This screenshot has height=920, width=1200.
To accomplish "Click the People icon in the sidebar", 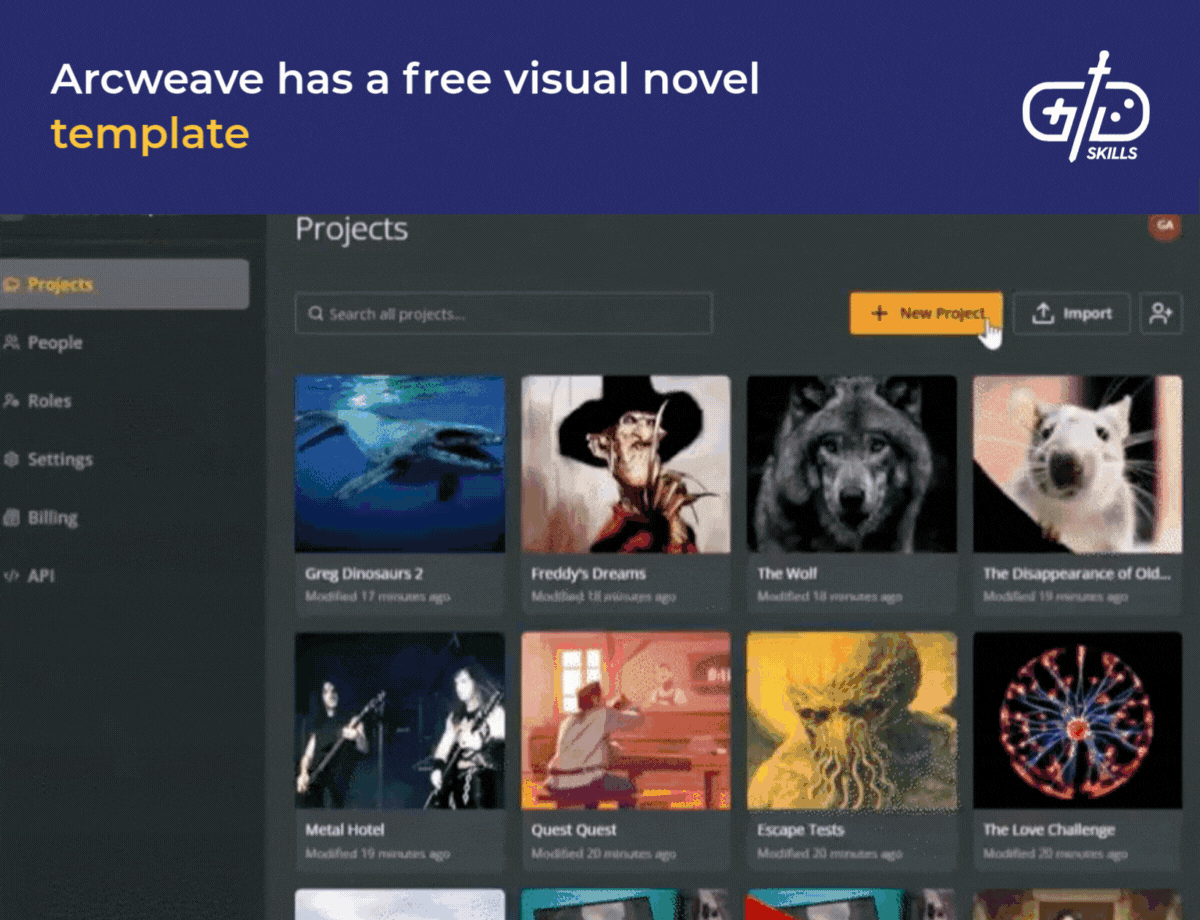I will point(14,342).
